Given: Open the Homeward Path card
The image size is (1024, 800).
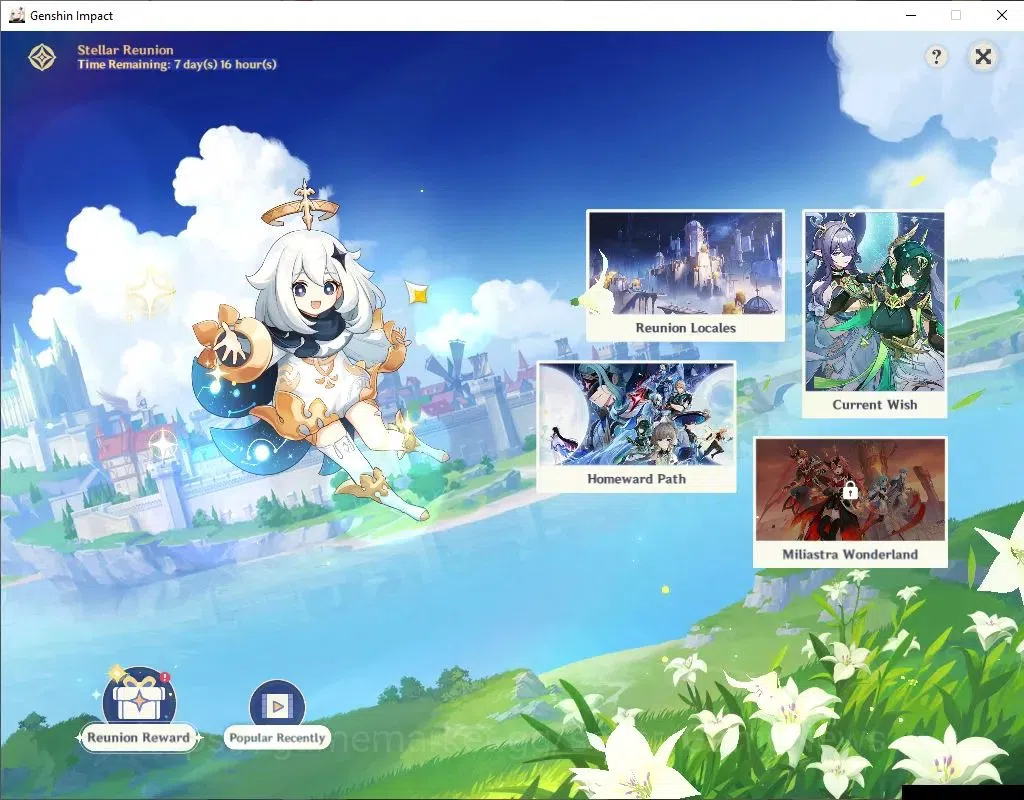Looking at the screenshot, I should [x=636, y=427].
